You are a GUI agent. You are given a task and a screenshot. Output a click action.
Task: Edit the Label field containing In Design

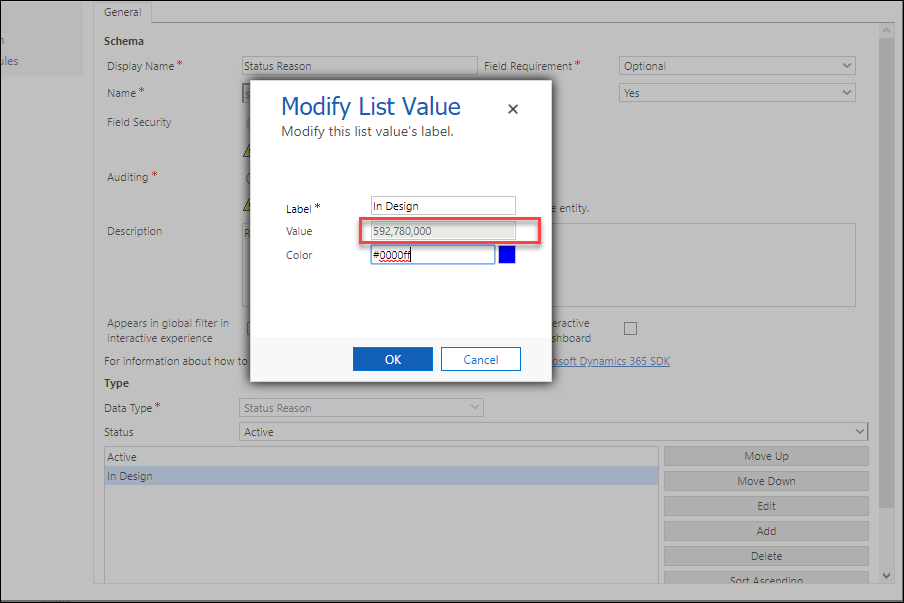(x=443, y=206)
